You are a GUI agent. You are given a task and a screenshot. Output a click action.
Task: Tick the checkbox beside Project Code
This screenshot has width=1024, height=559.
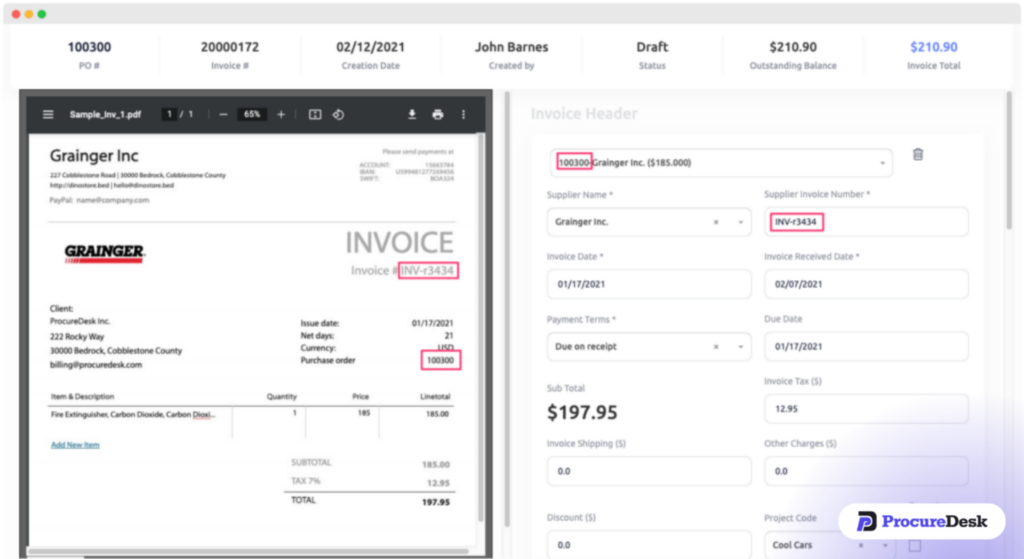(x=914, y=546)
